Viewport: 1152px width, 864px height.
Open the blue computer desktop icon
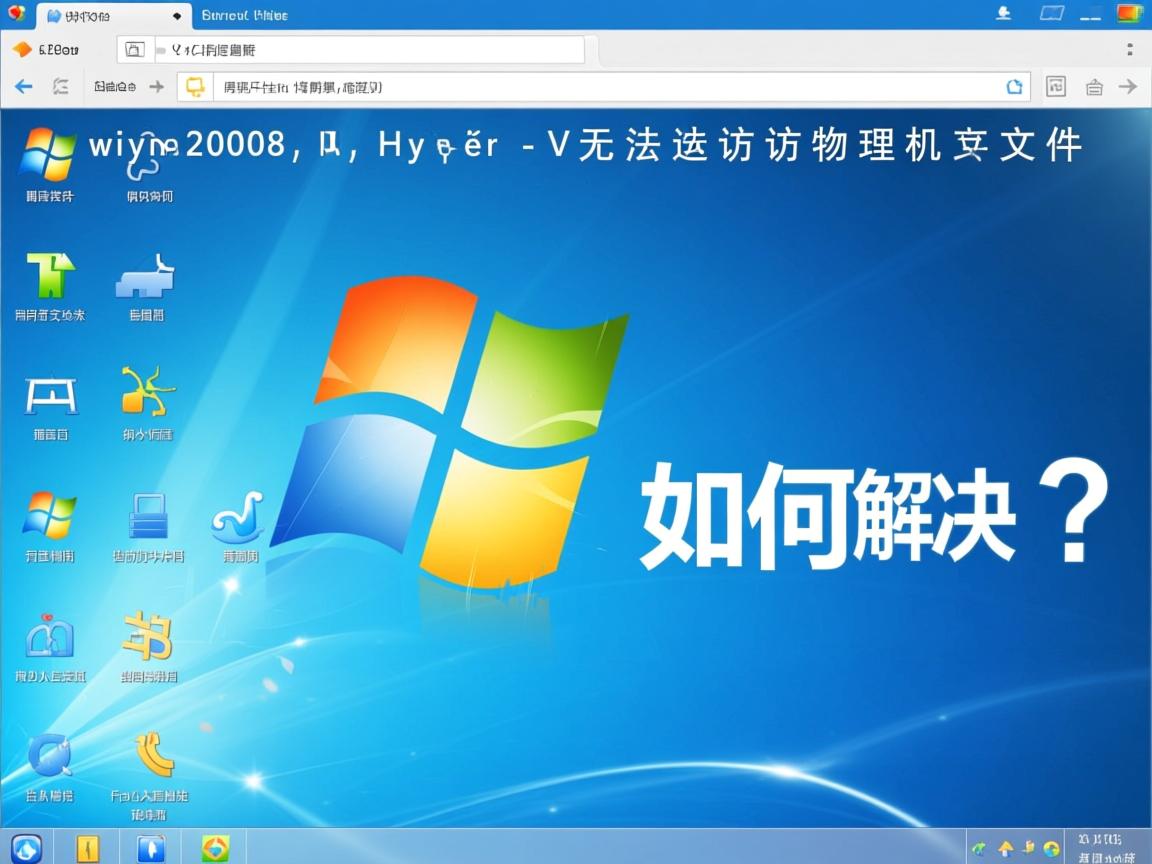click(148, 516)
